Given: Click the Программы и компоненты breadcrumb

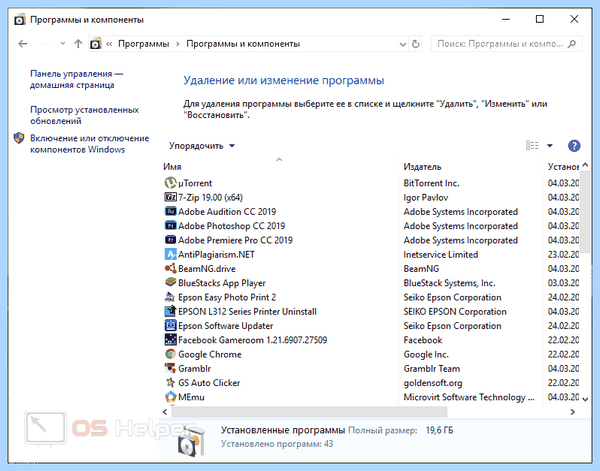Looking at the screenshot, I should [x=243, y=44].
